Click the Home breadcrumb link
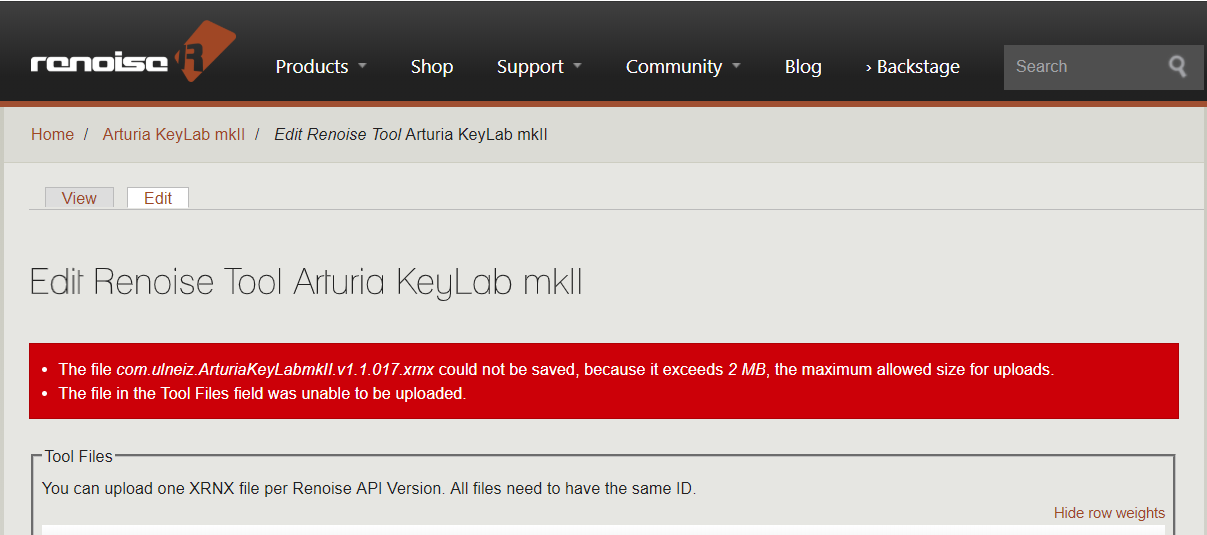 coord(52,134)
